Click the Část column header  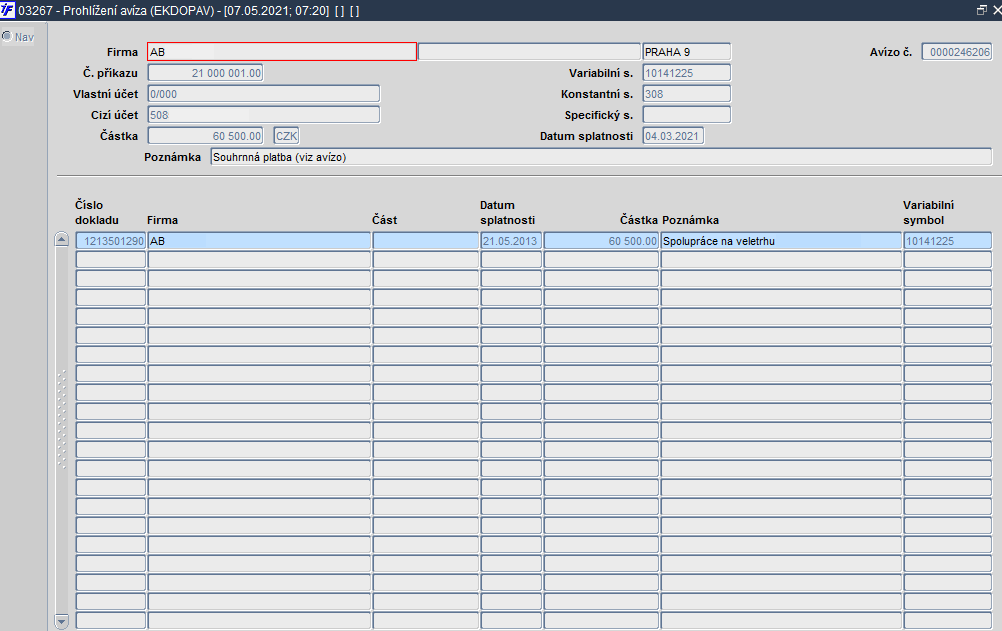[x=384, y=220]
